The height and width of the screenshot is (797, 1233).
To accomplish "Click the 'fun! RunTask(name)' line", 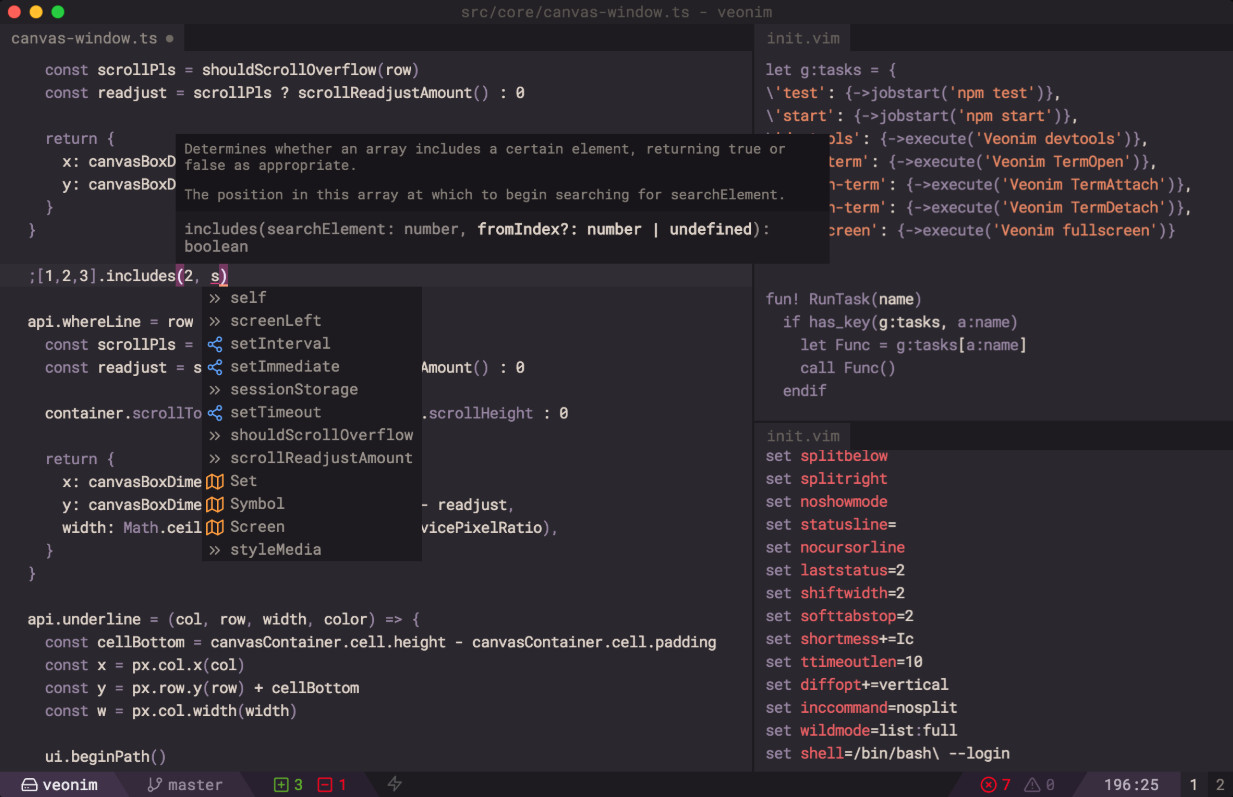I will point(844,299).
